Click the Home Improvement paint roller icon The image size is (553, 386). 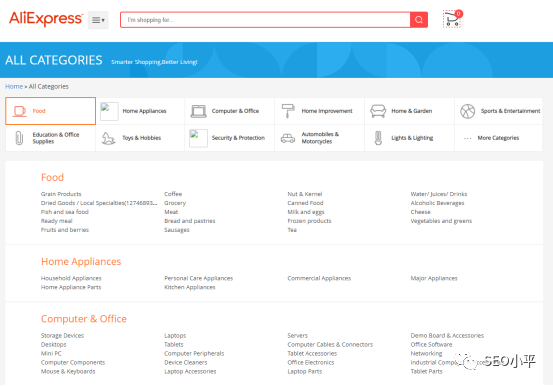click(288, 111)
